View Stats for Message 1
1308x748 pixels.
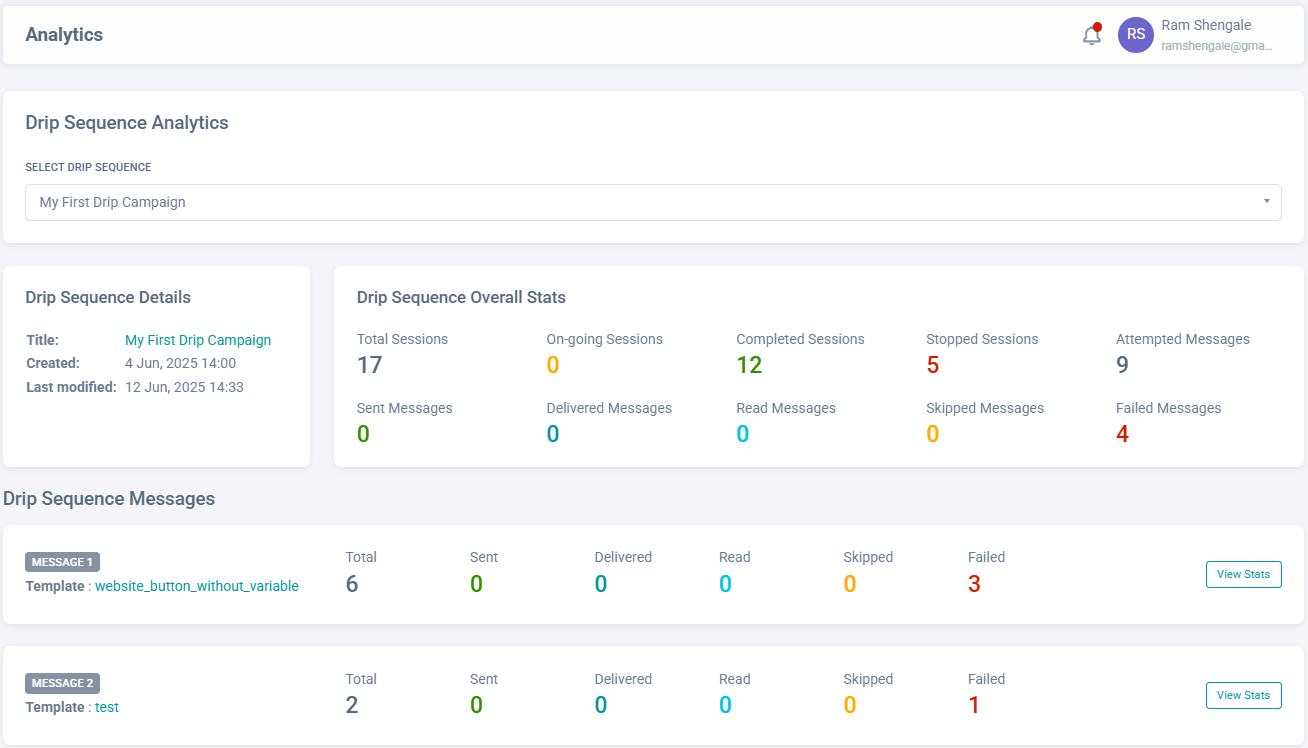click(x=1243, y=574)
